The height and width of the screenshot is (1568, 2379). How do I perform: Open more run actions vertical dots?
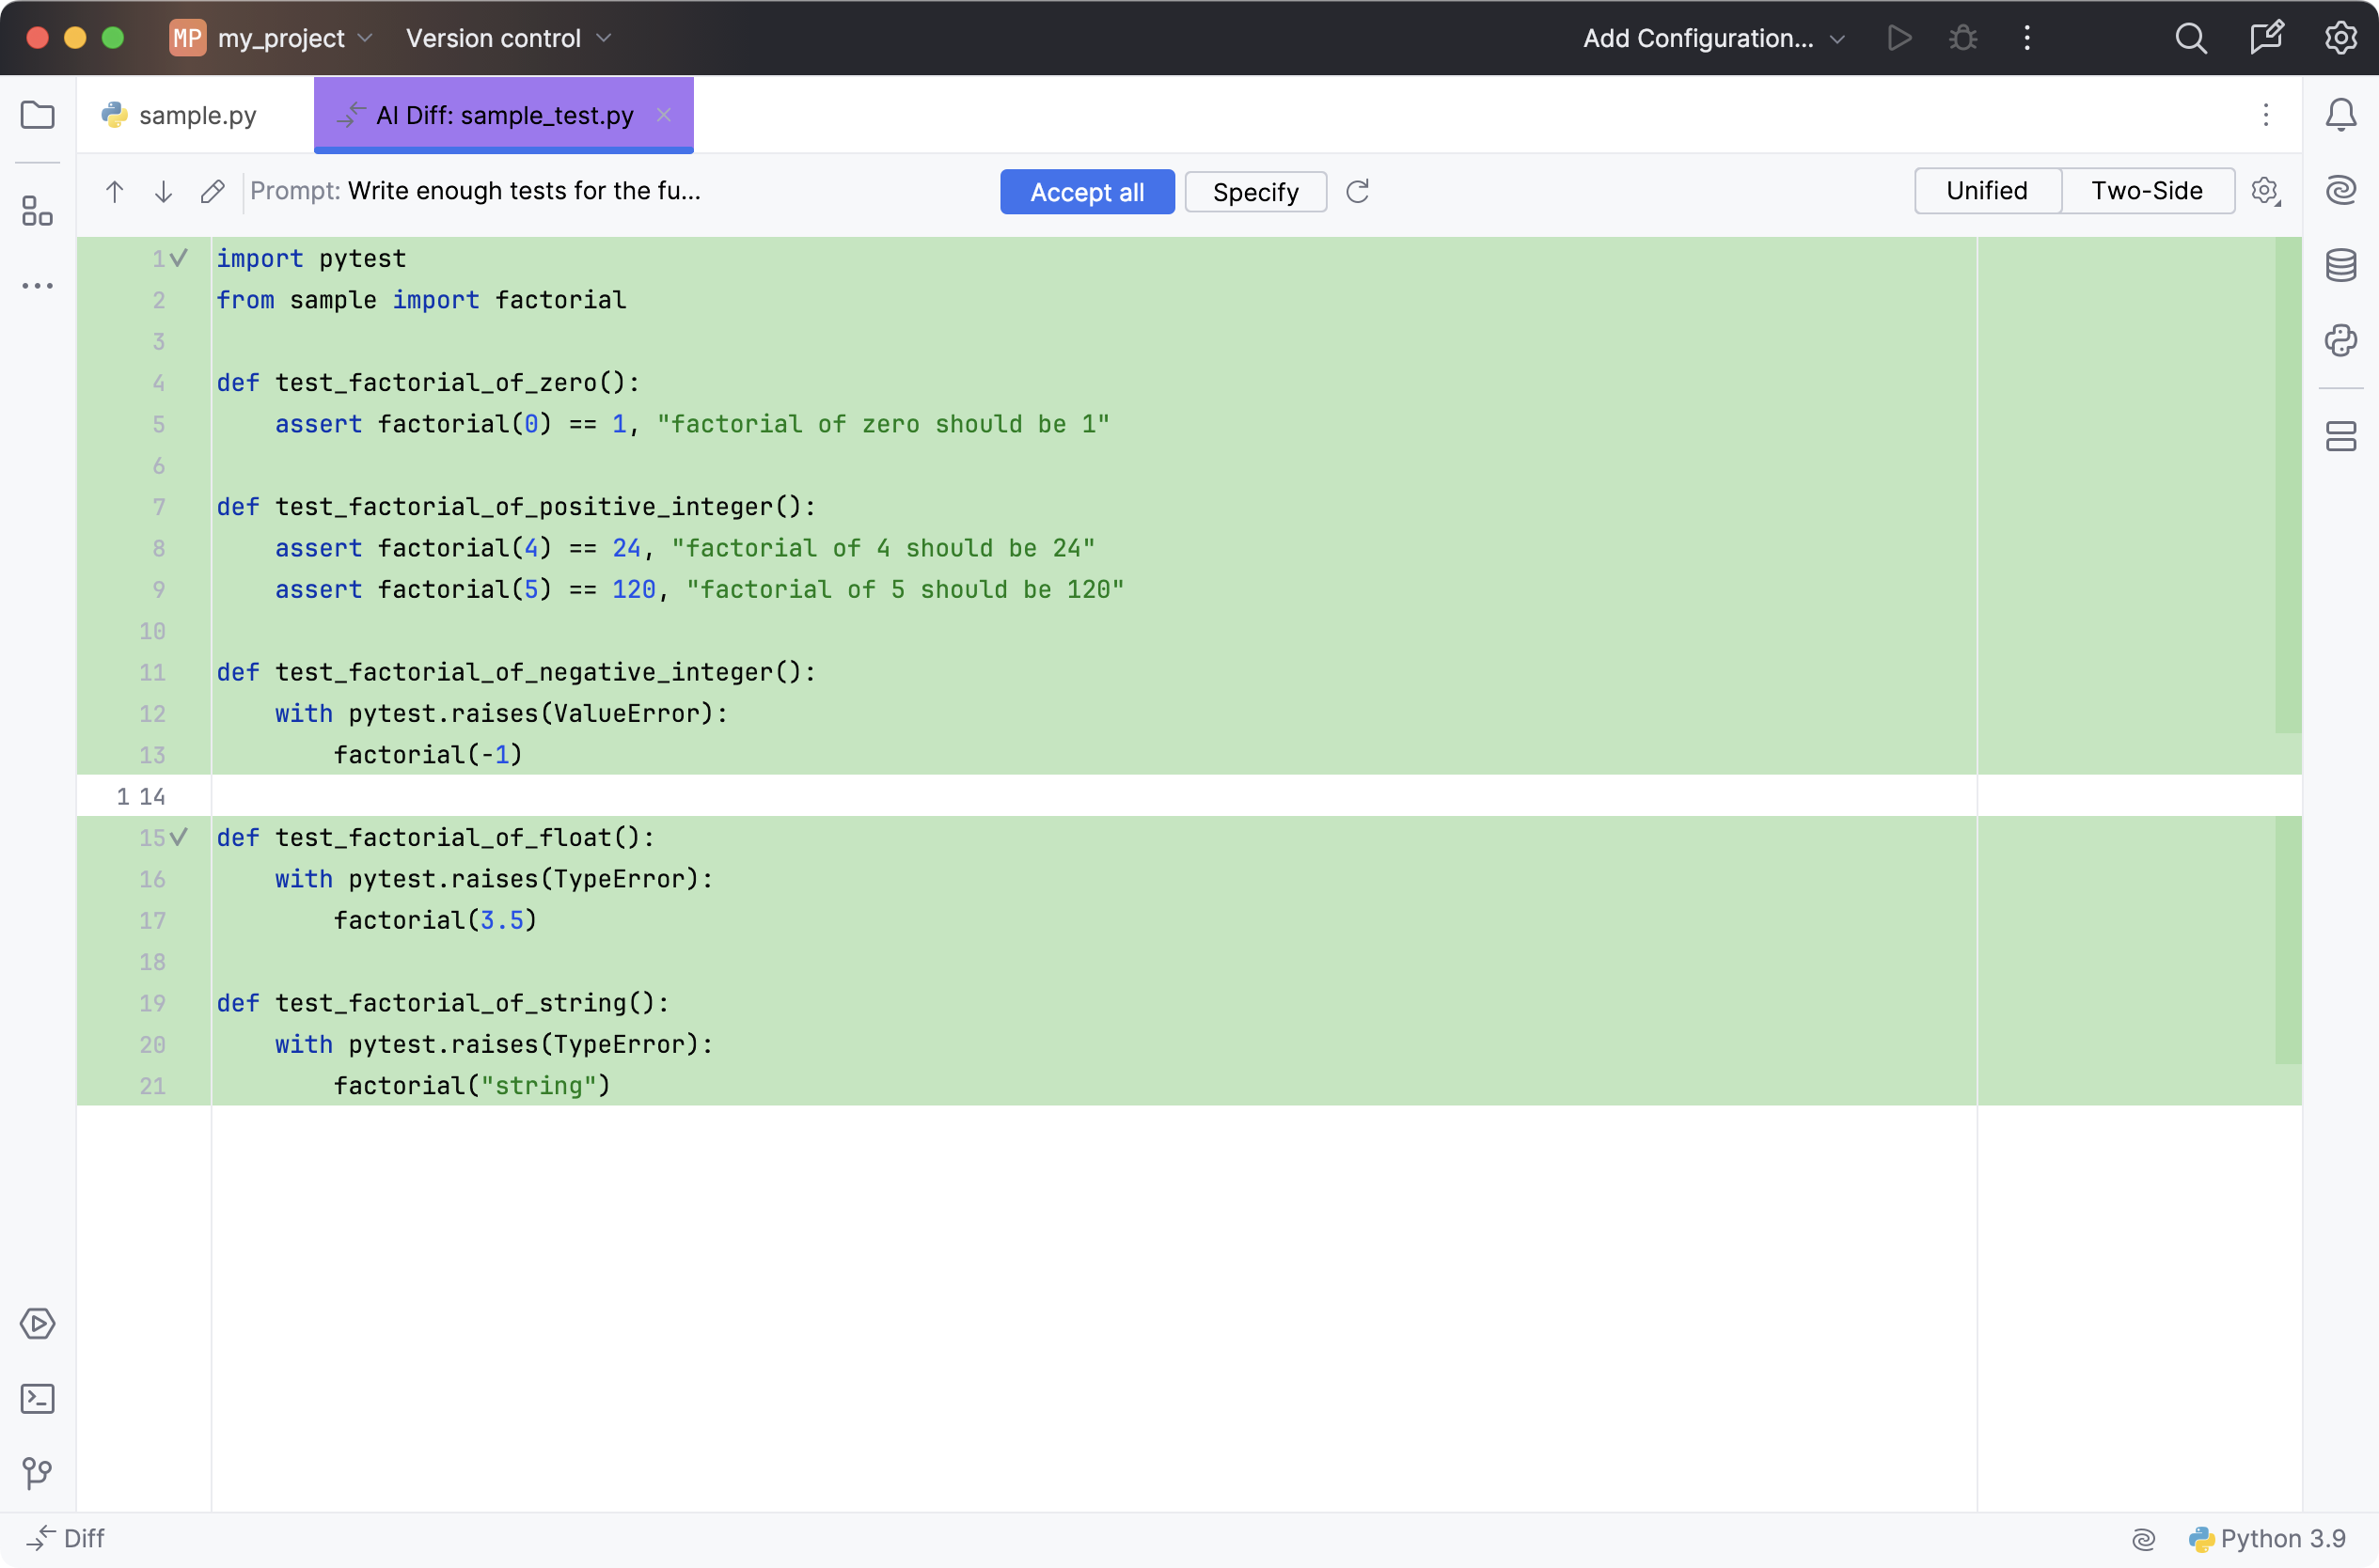click(x=2027, y=38)
